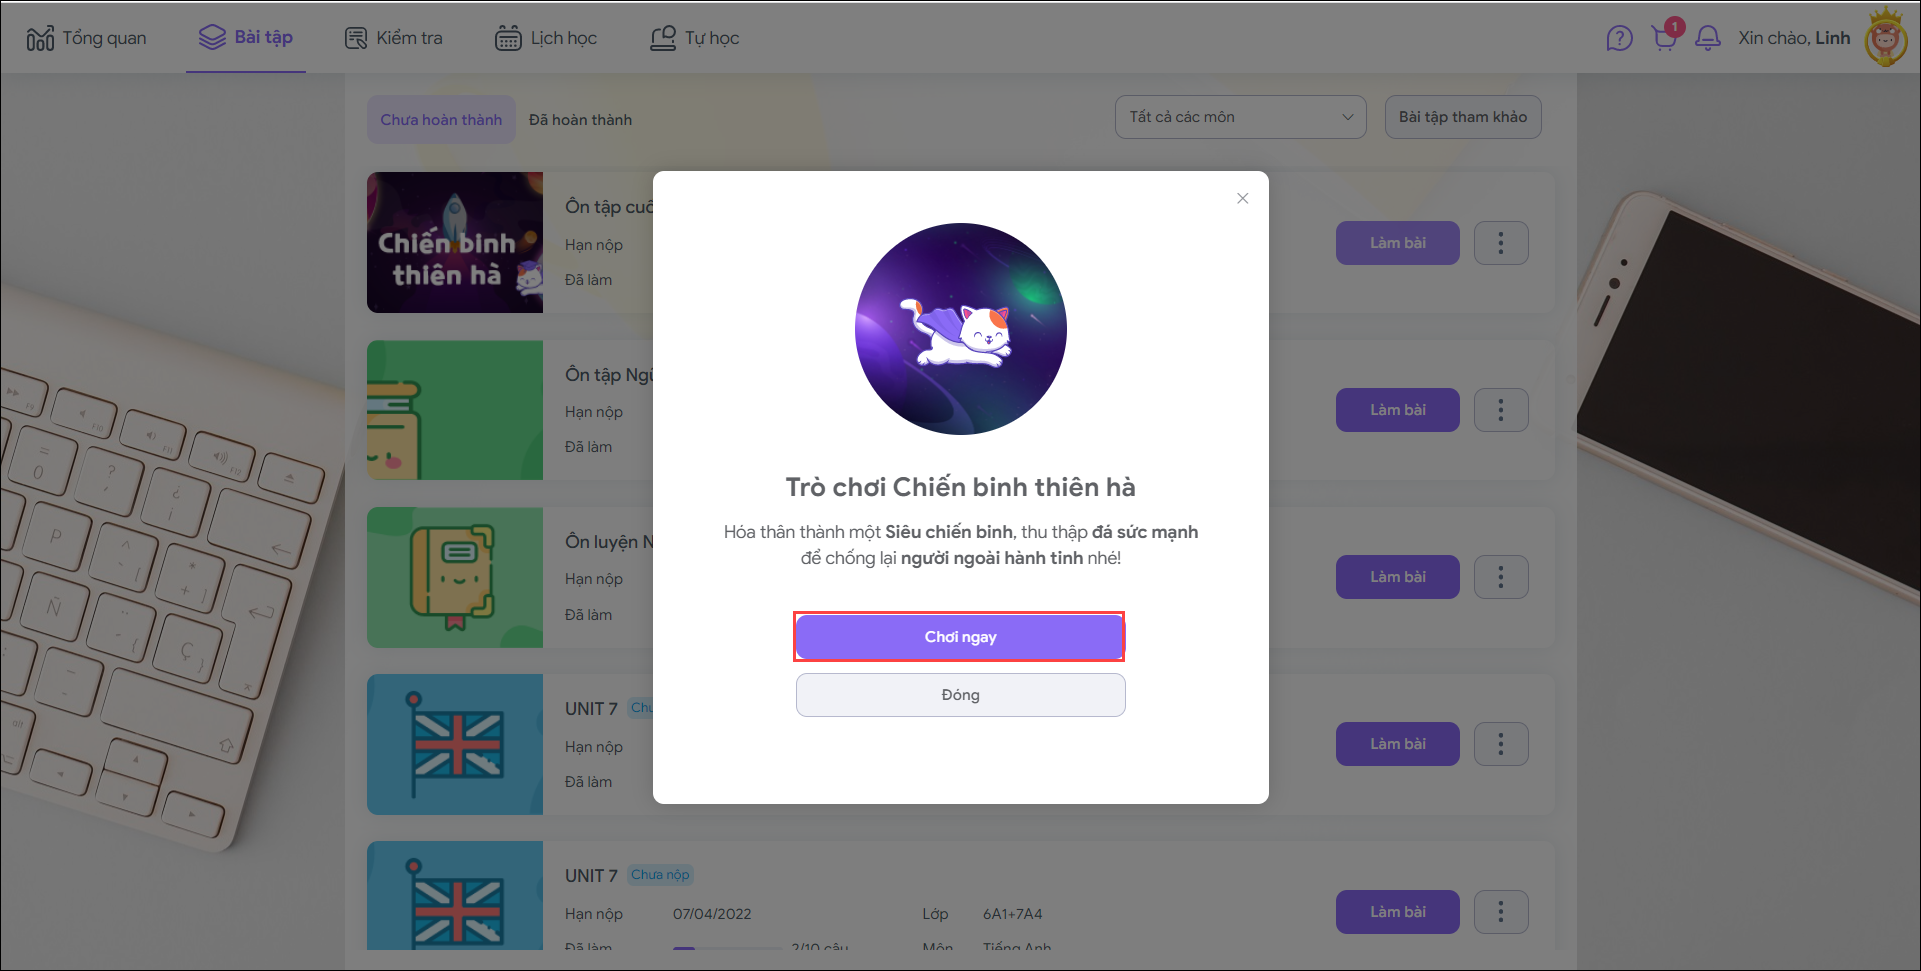Expand the Tất cả các môn dropdown

pyautogui.click(x=1240, y=117)
